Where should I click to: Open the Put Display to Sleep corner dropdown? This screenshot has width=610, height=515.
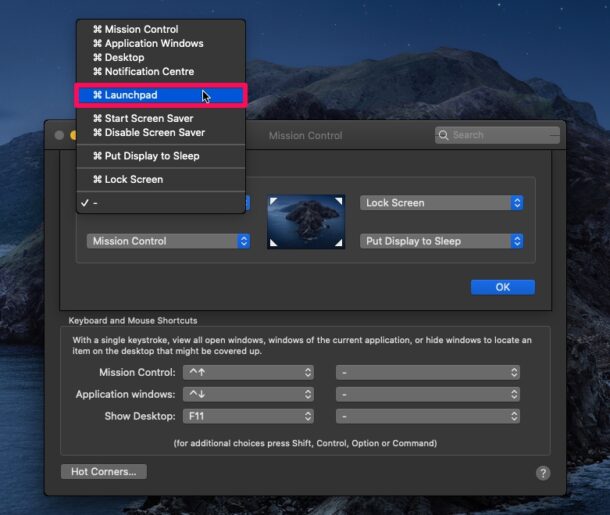[442, 241]
